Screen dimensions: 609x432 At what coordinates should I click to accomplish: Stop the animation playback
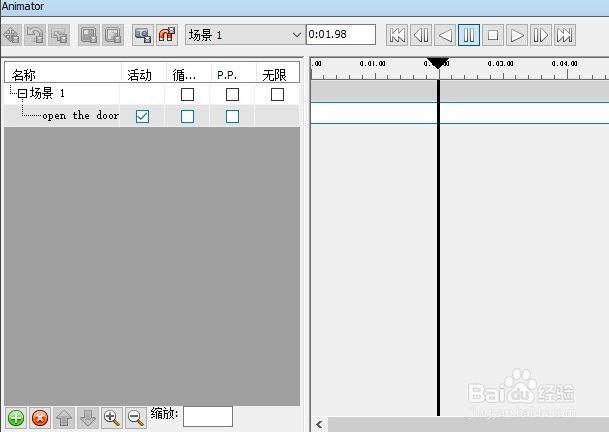coord(493,35)
